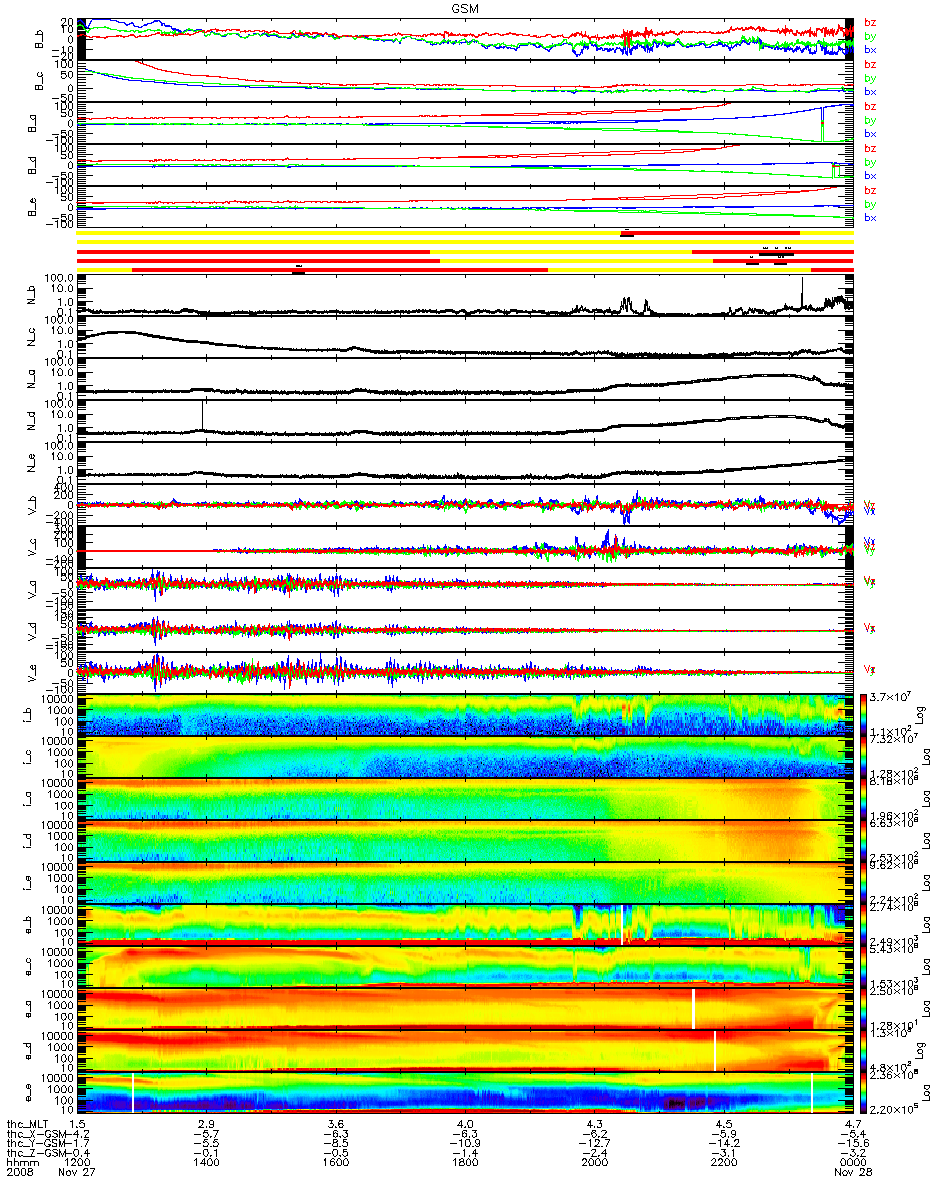
Task: Click the white data gap in e_a spectrogram
Action: pyautogui.click(x=693, y=1009)
